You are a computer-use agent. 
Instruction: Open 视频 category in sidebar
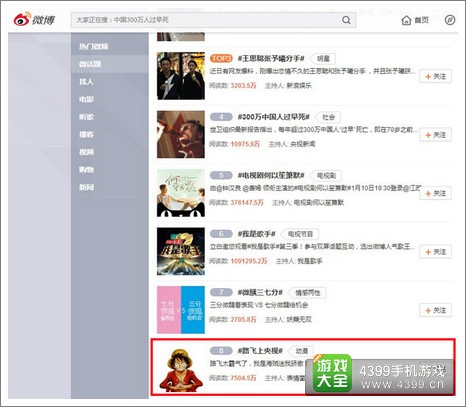pyautogui.click(x=86, y=152)
